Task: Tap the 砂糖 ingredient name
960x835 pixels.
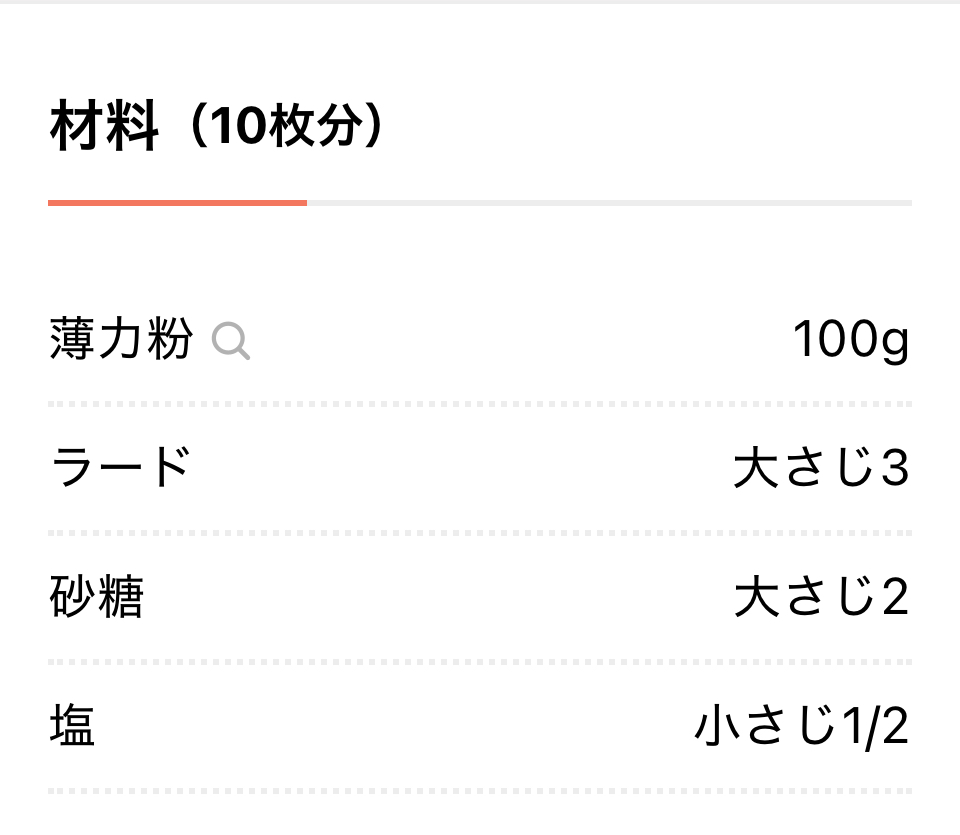Action: (x=97, y=596)
